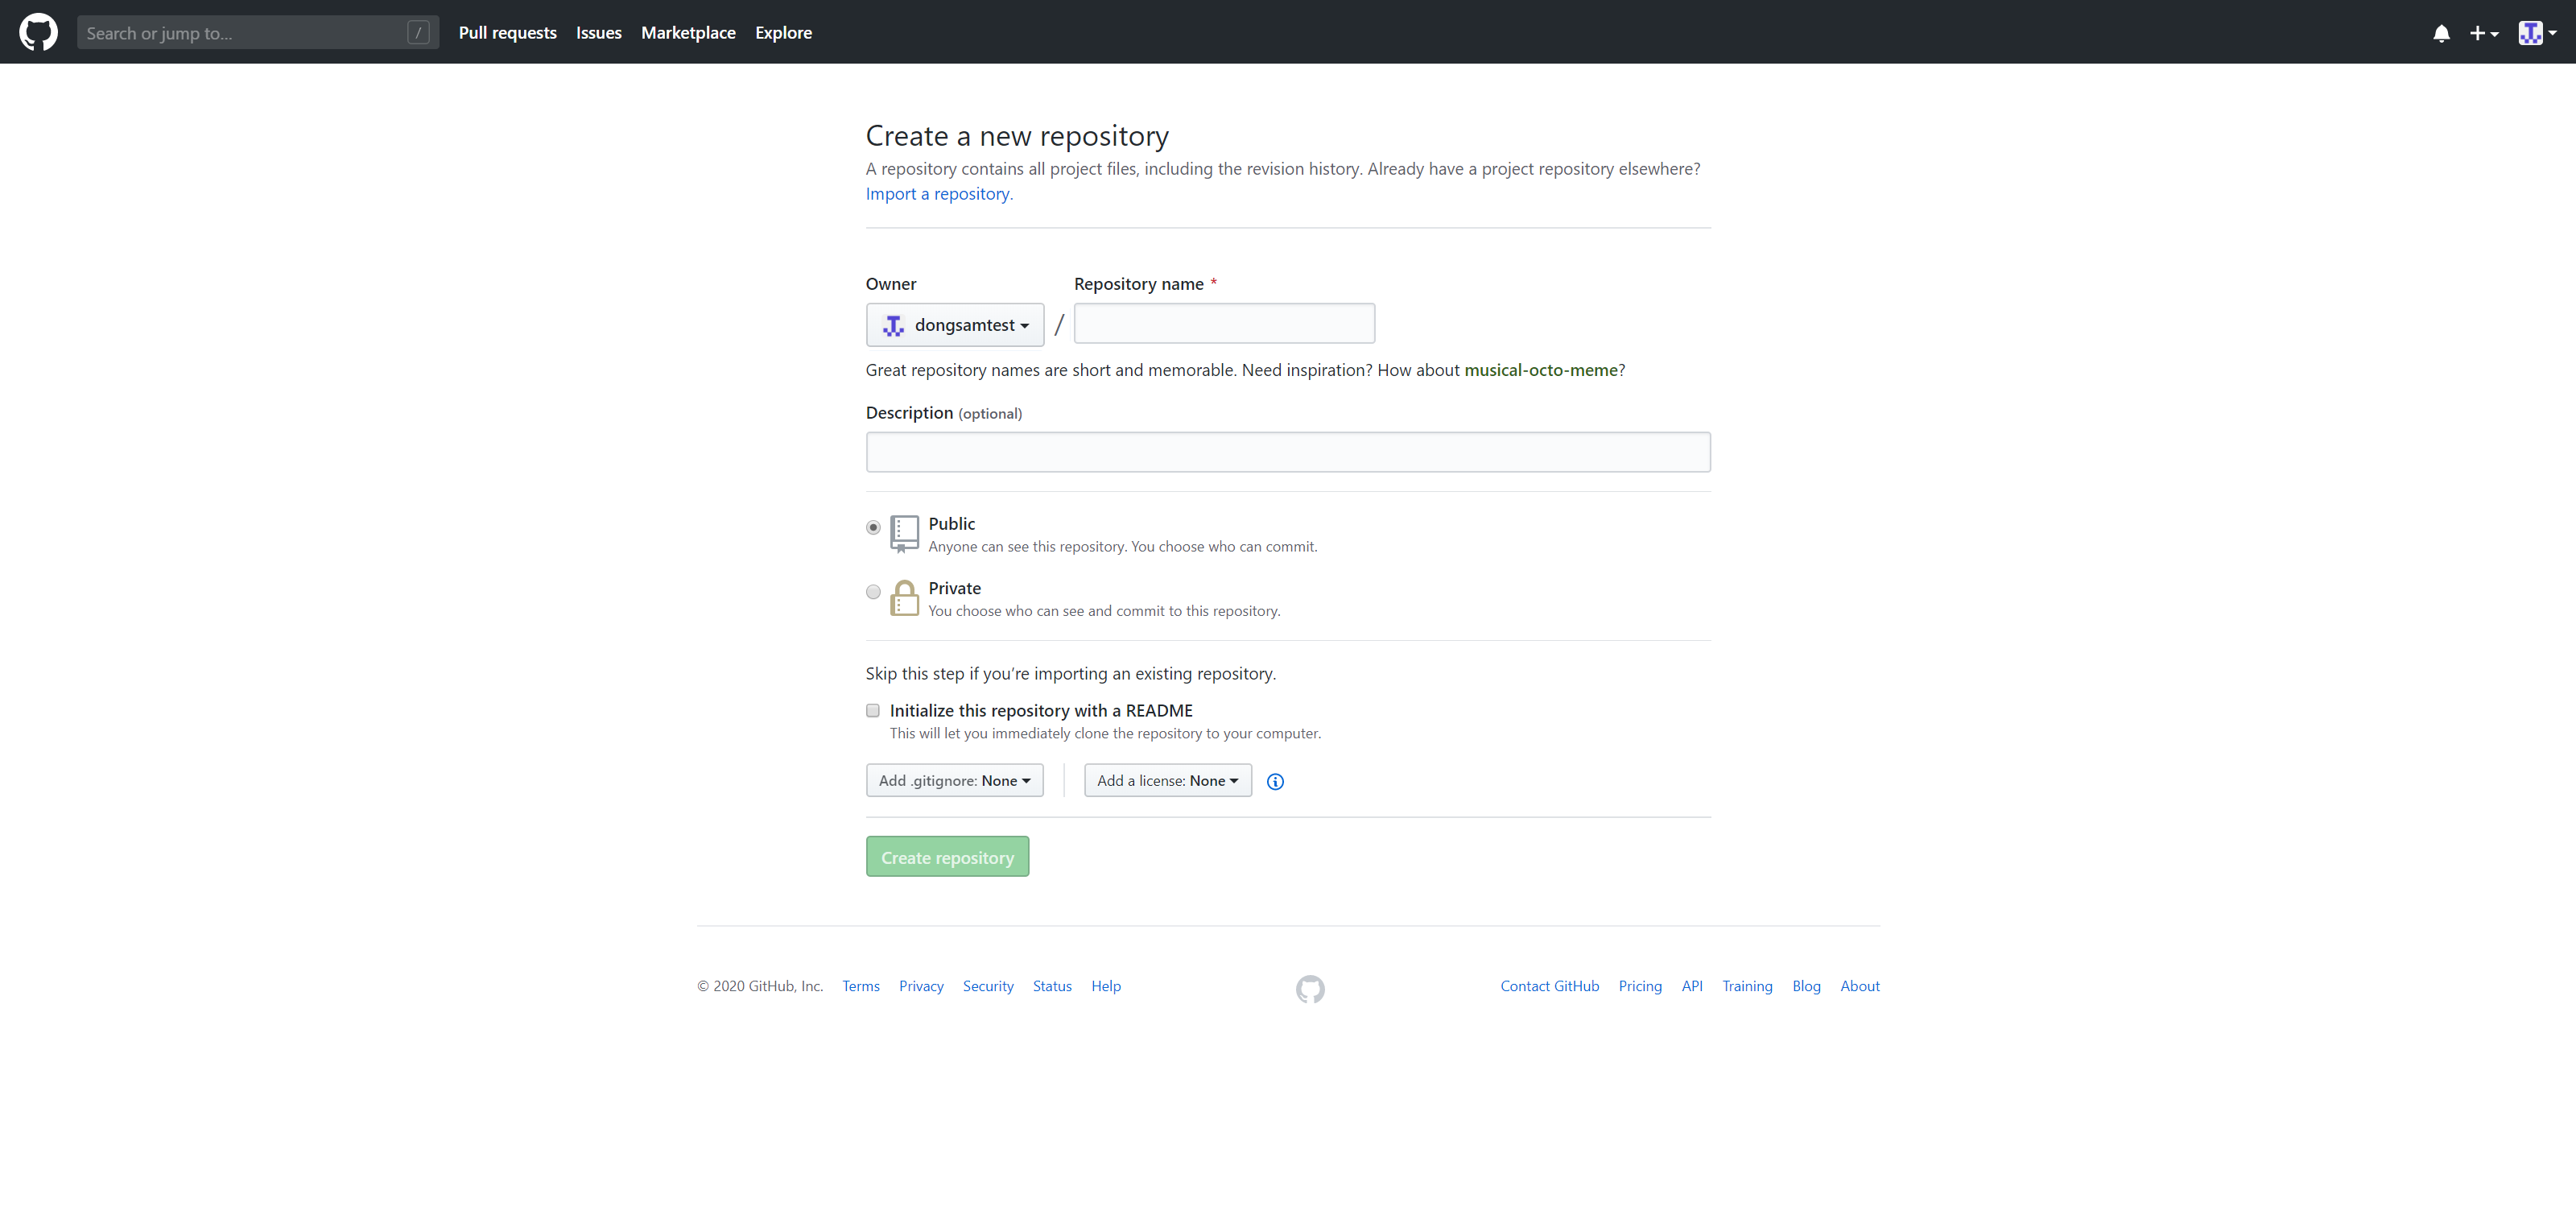Focus the Search or jump to box
The height and width of the screenshot is (1219, 2576).
click(x=258, y=33)
